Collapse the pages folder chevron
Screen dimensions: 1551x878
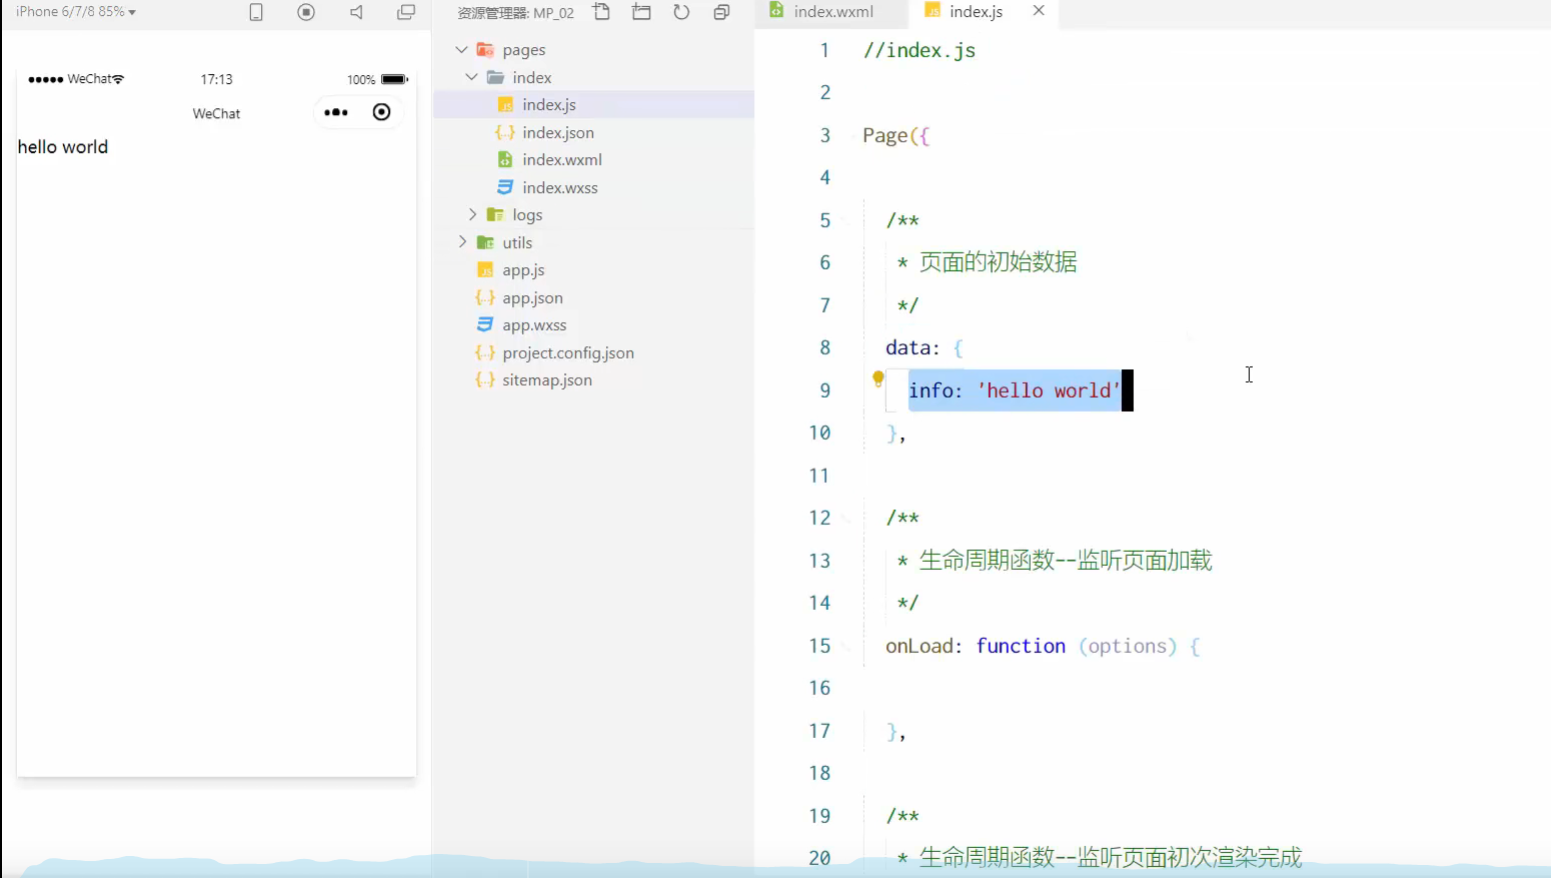461,49
